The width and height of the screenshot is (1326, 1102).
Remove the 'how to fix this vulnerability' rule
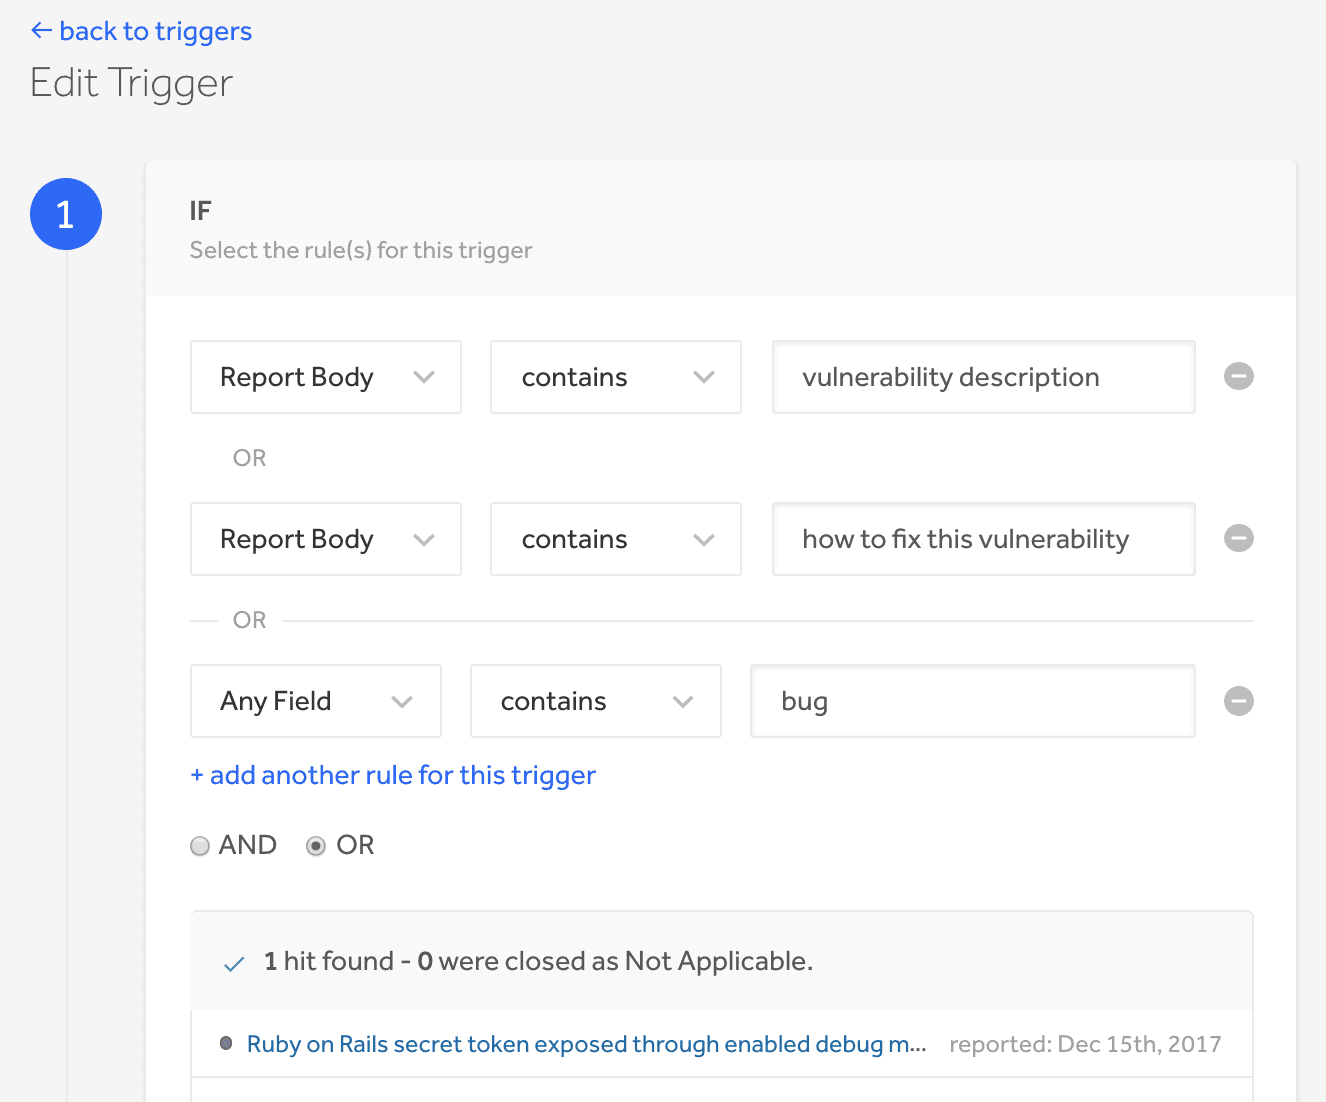[x=1238, y=539]
